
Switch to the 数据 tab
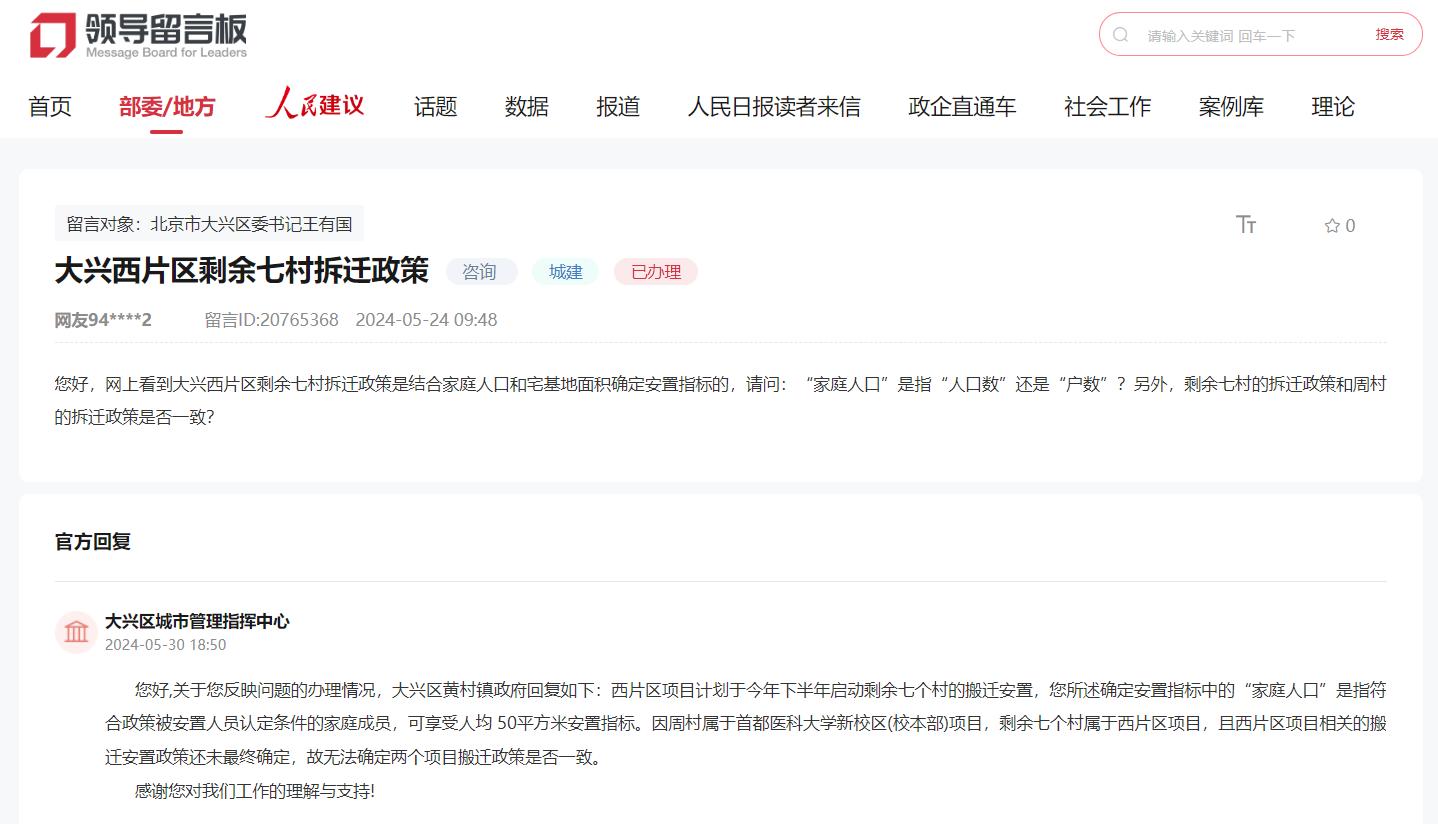point(527,107)
